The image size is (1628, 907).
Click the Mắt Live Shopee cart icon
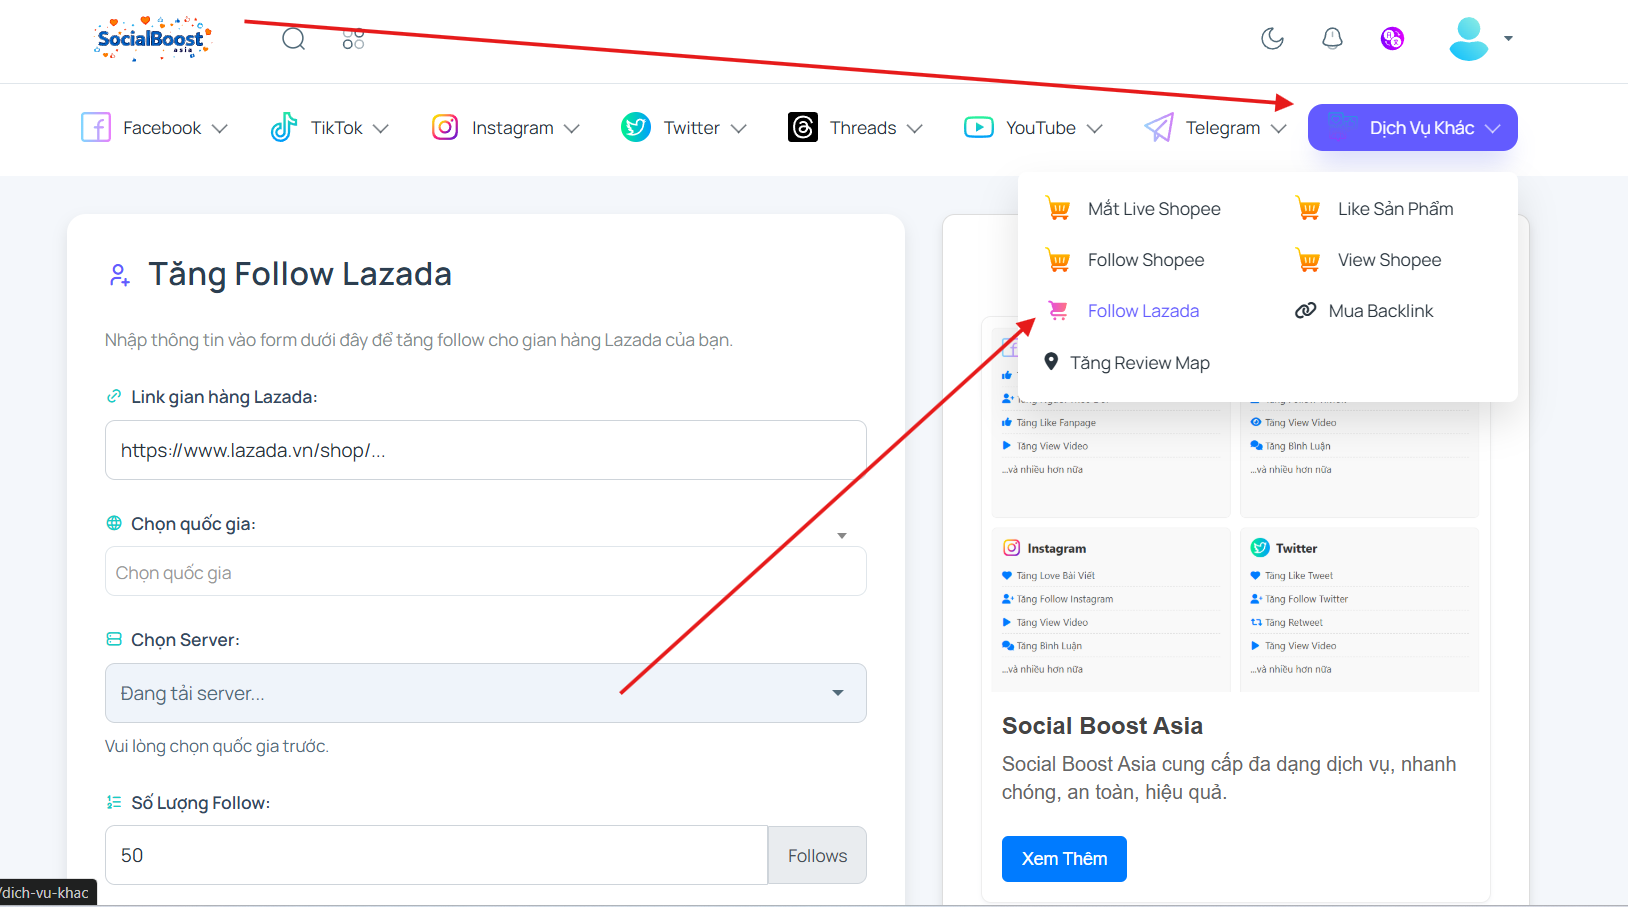pos(1058,208)
